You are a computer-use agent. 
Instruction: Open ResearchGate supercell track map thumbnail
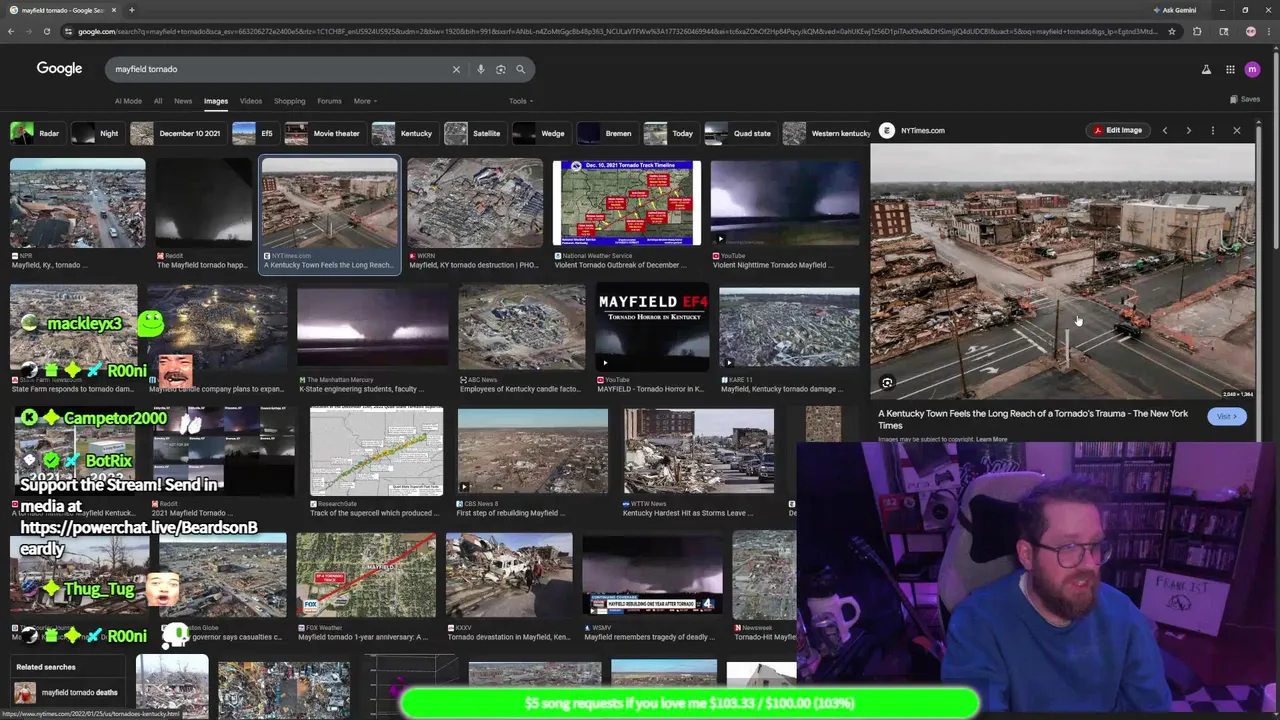[x=376, y=452]
